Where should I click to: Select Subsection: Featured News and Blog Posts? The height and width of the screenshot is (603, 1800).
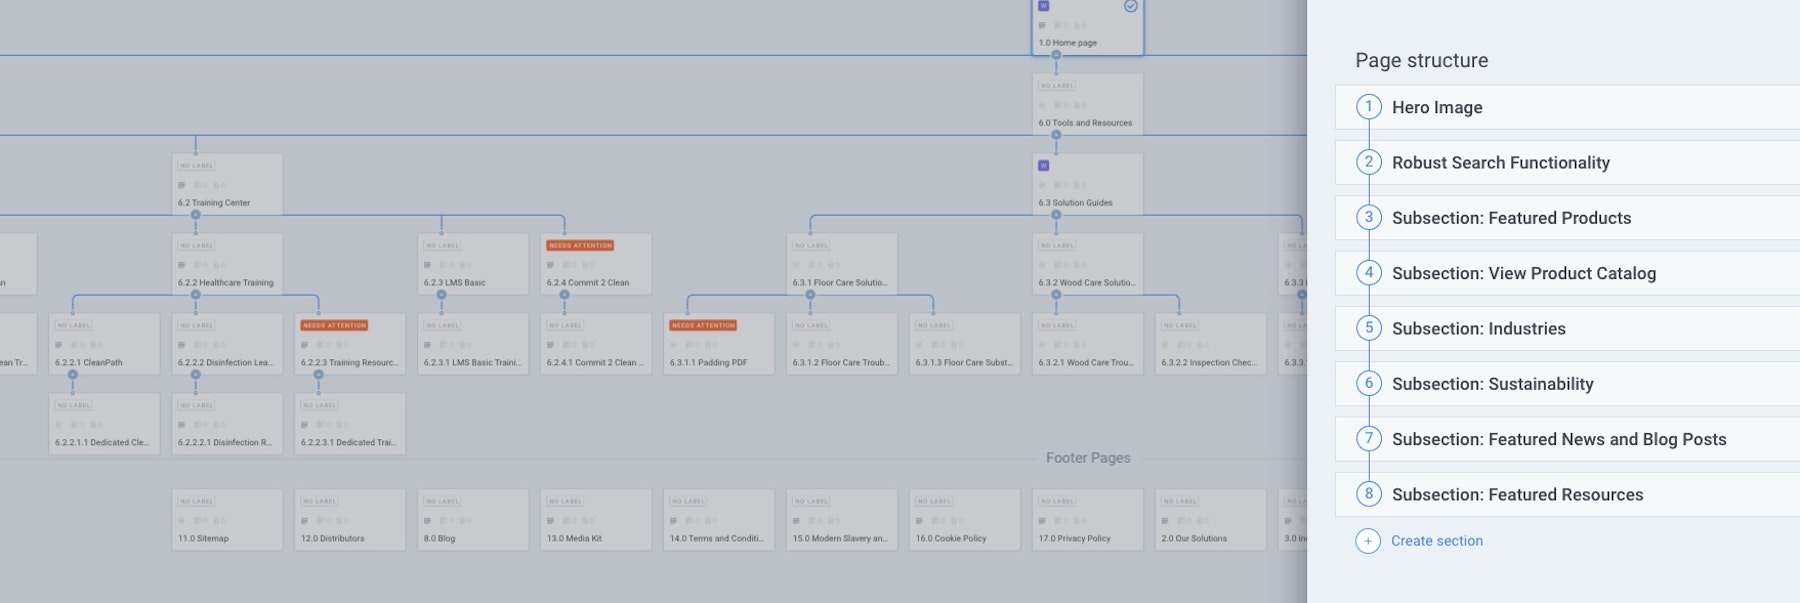(1567, 439)
